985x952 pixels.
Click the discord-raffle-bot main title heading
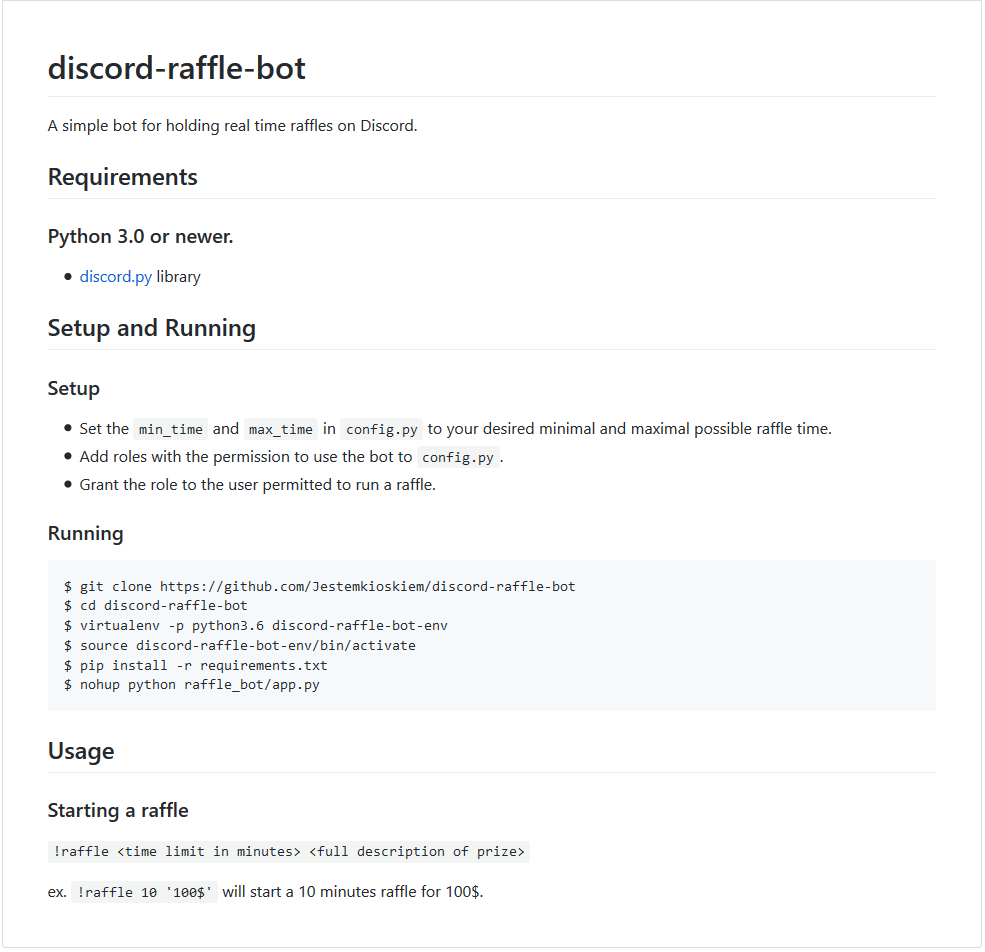177,69
